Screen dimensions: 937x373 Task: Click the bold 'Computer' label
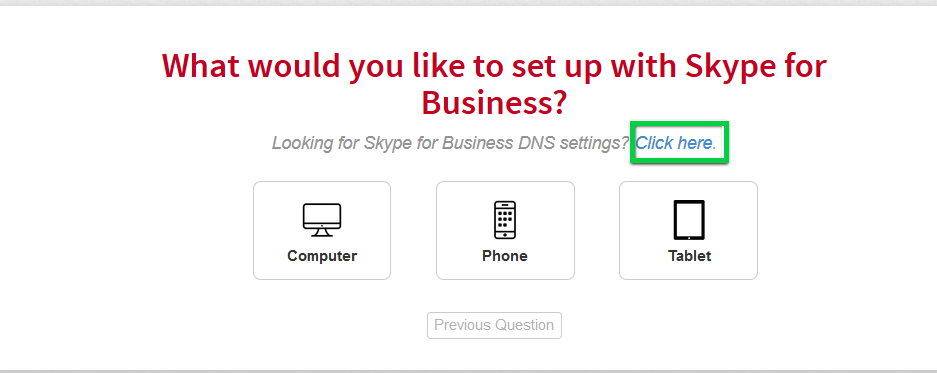321,256
